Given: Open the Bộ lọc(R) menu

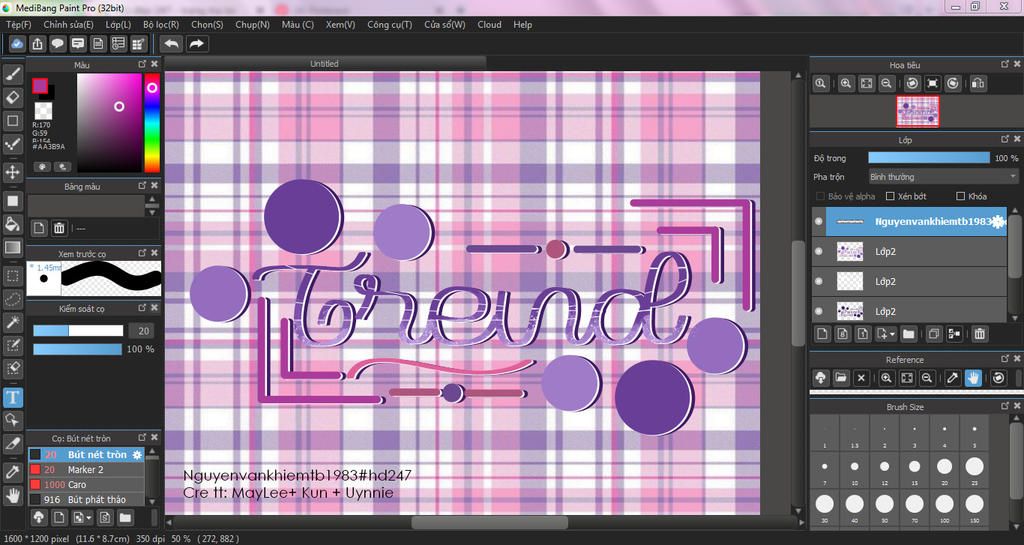Looking at the screenshot, I should [x=161, y=24].
